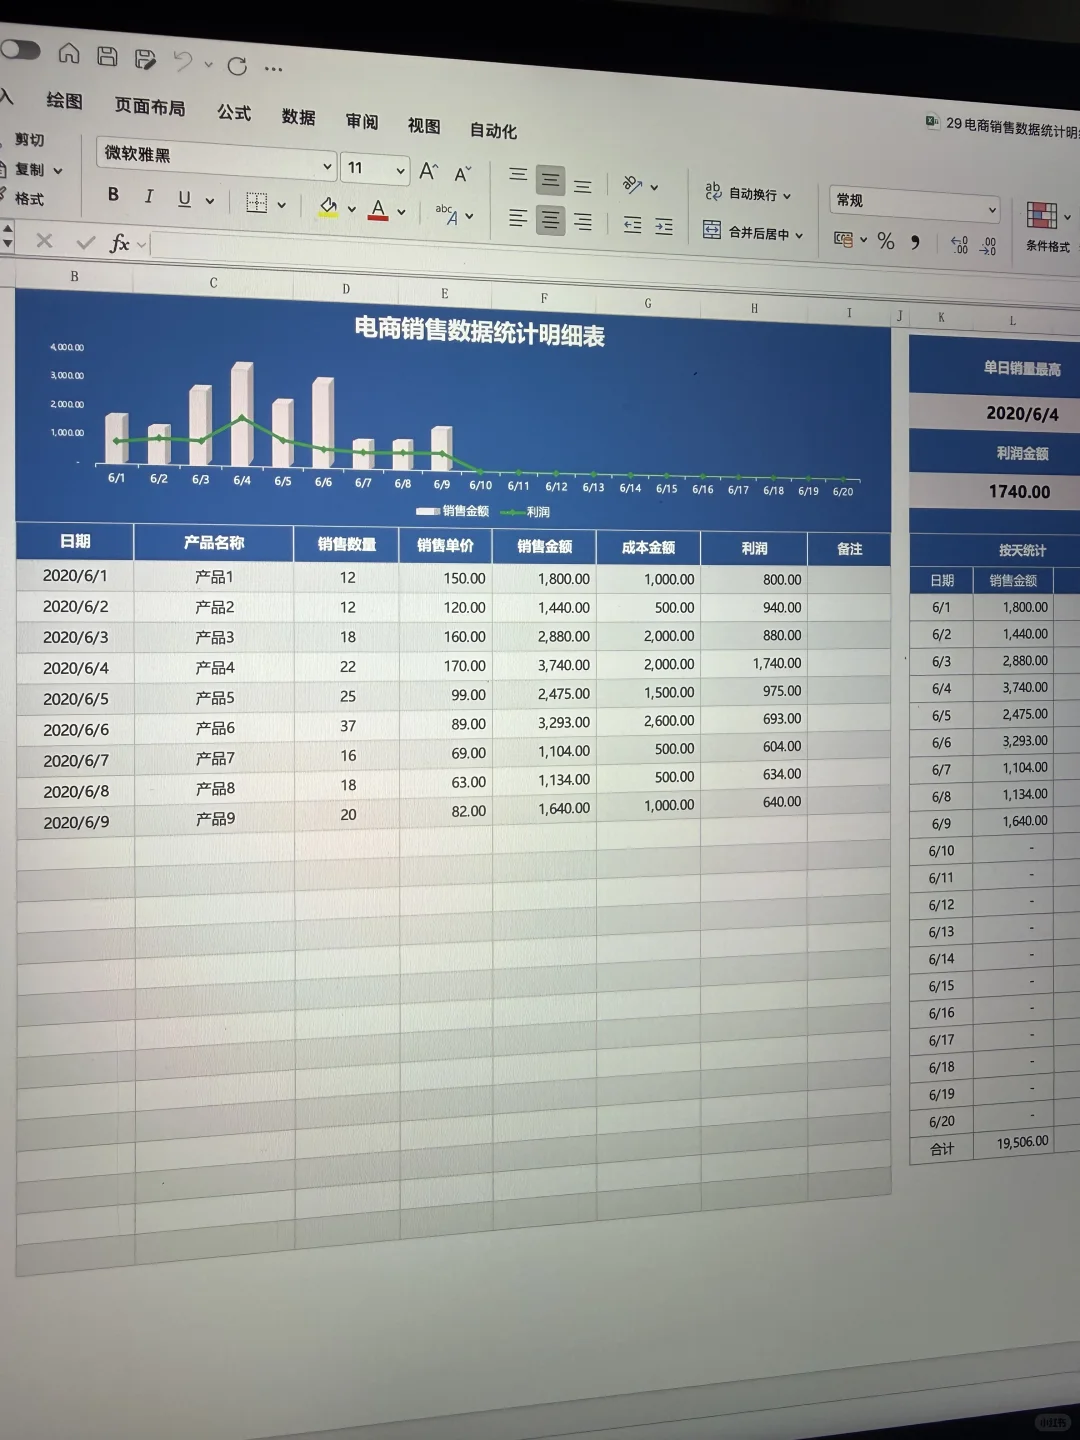Viewport: 1080px width, 1440px height.
Task: Toggle center horizontal alignment
Action: click(550, 220)
